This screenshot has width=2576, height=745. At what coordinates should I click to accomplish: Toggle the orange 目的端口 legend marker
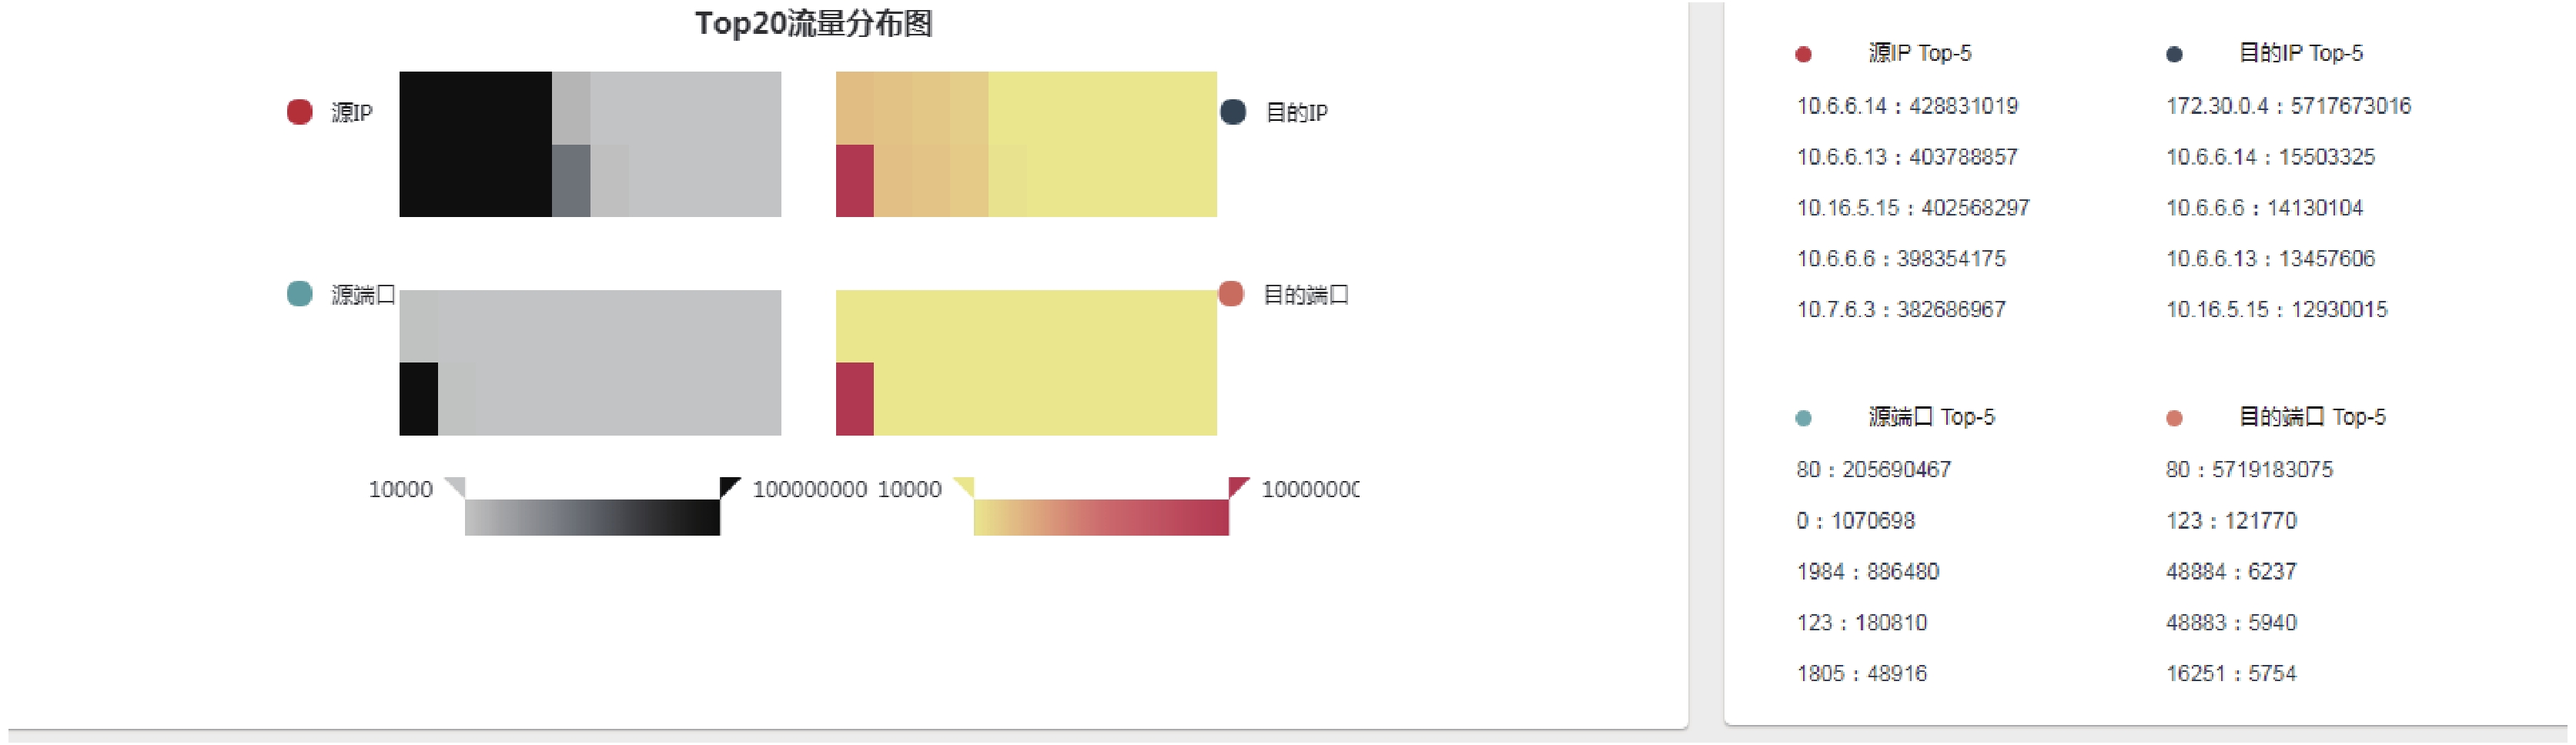(1231, 294)
